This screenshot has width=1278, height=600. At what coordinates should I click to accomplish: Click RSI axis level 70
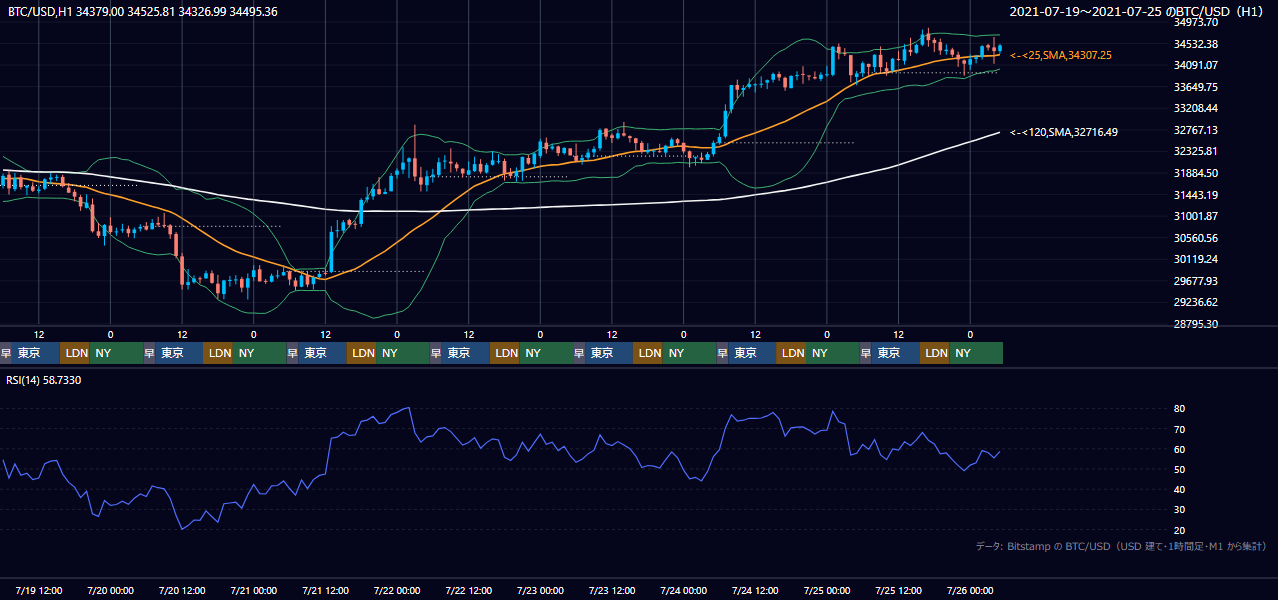1180,429
